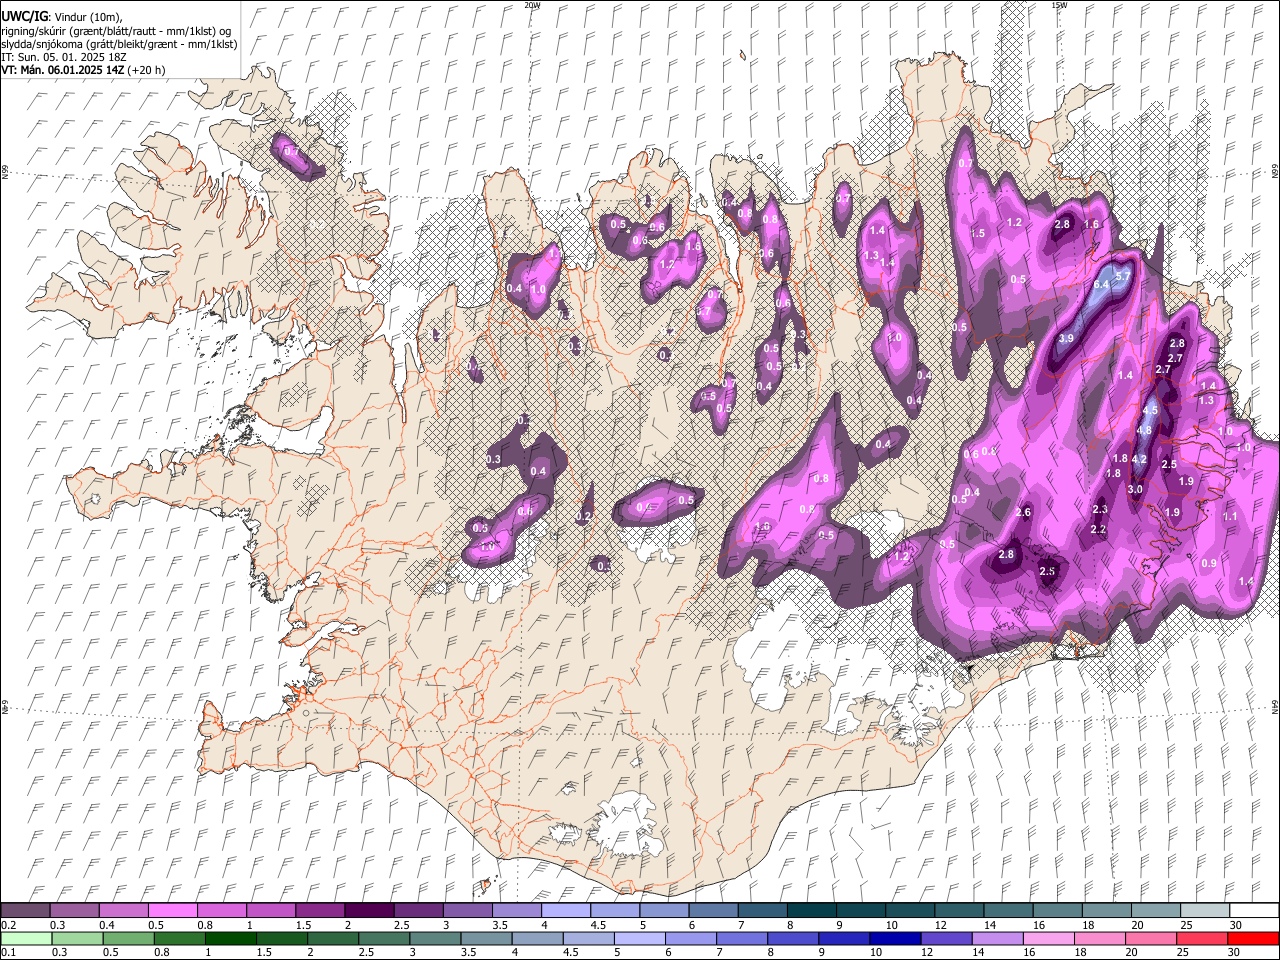Click the '3.9' precipitation value on map
This screenshot has height=960, width=1280.
point(1066,339)
